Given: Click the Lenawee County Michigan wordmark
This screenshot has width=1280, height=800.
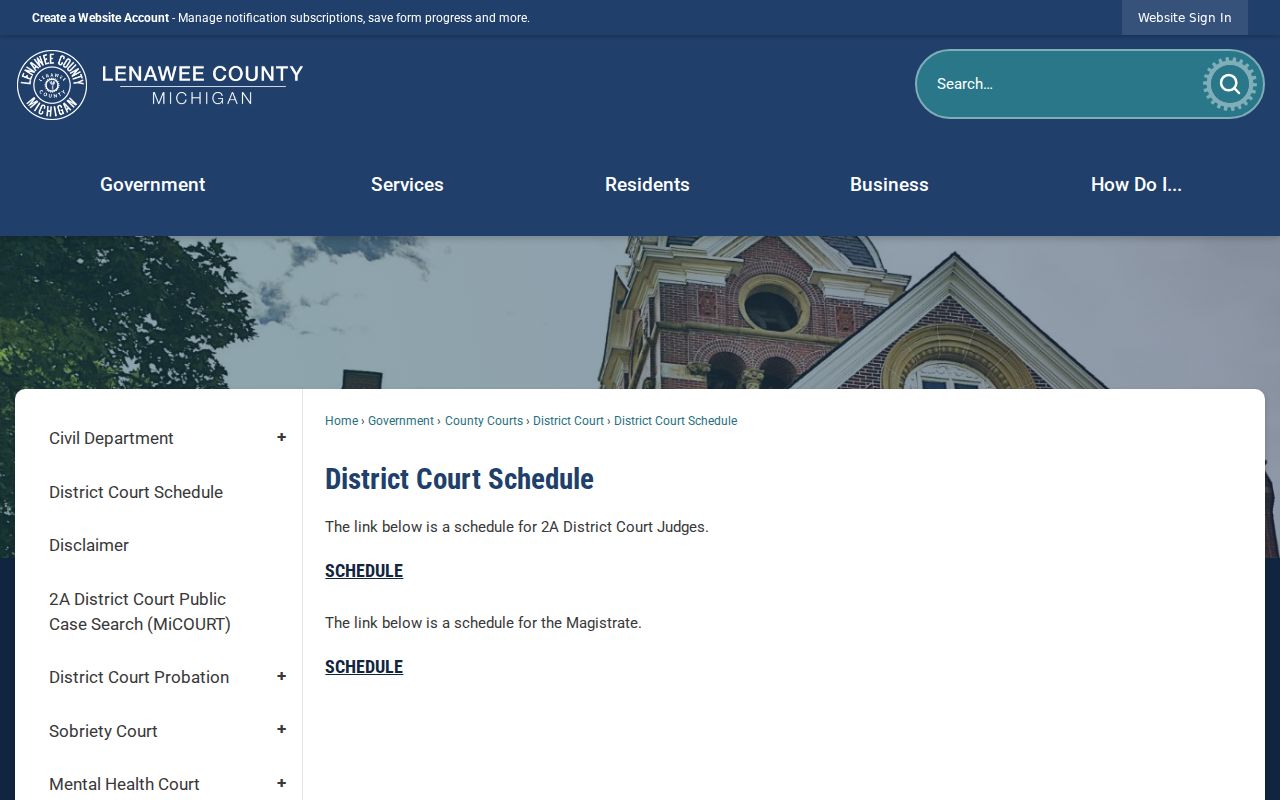Looking at the screenshot, I should coord(202,85).
